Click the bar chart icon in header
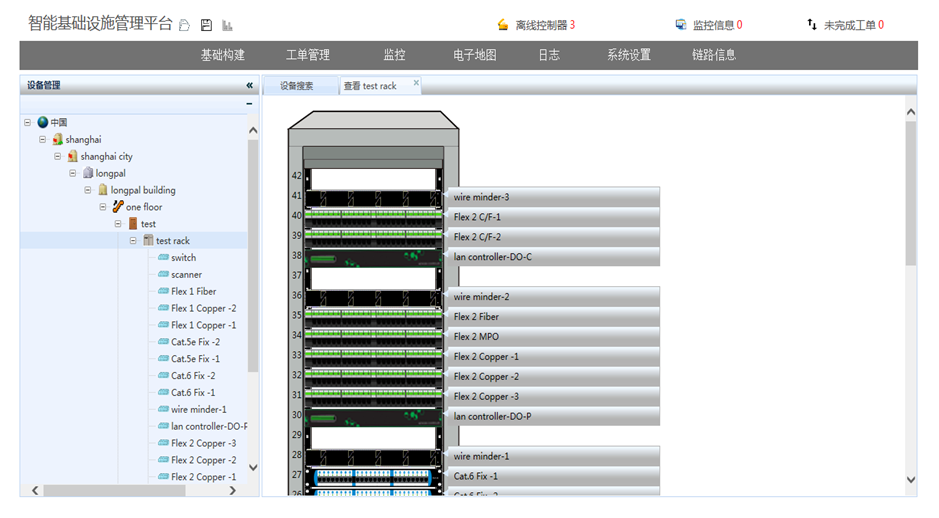This screenshot has width=939, height=518. (227, 25)
